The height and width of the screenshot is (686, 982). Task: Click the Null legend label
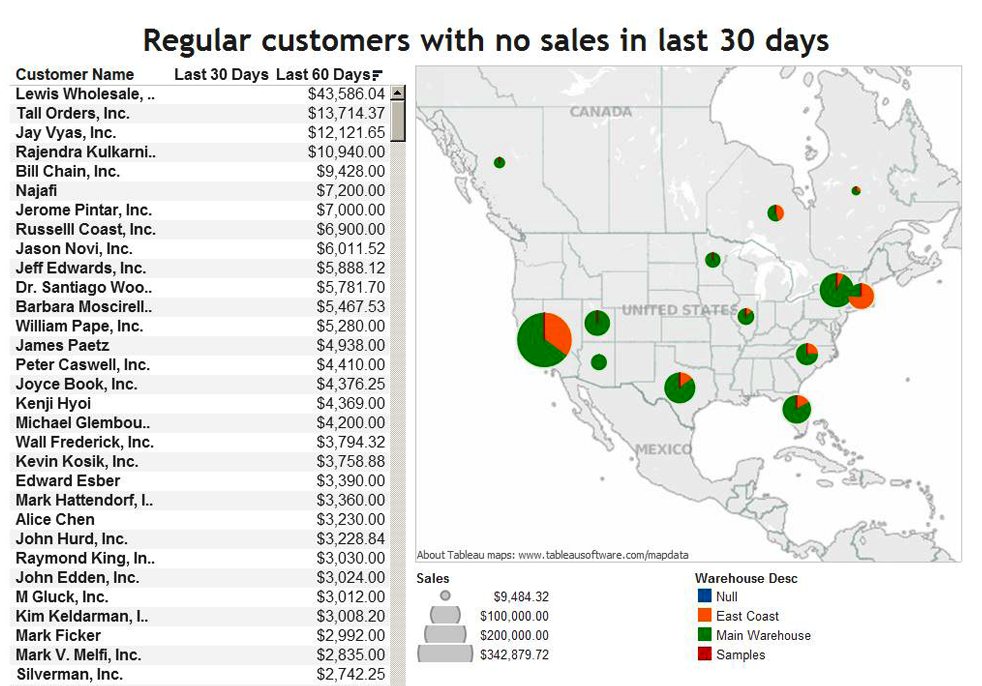coord(726,596)
